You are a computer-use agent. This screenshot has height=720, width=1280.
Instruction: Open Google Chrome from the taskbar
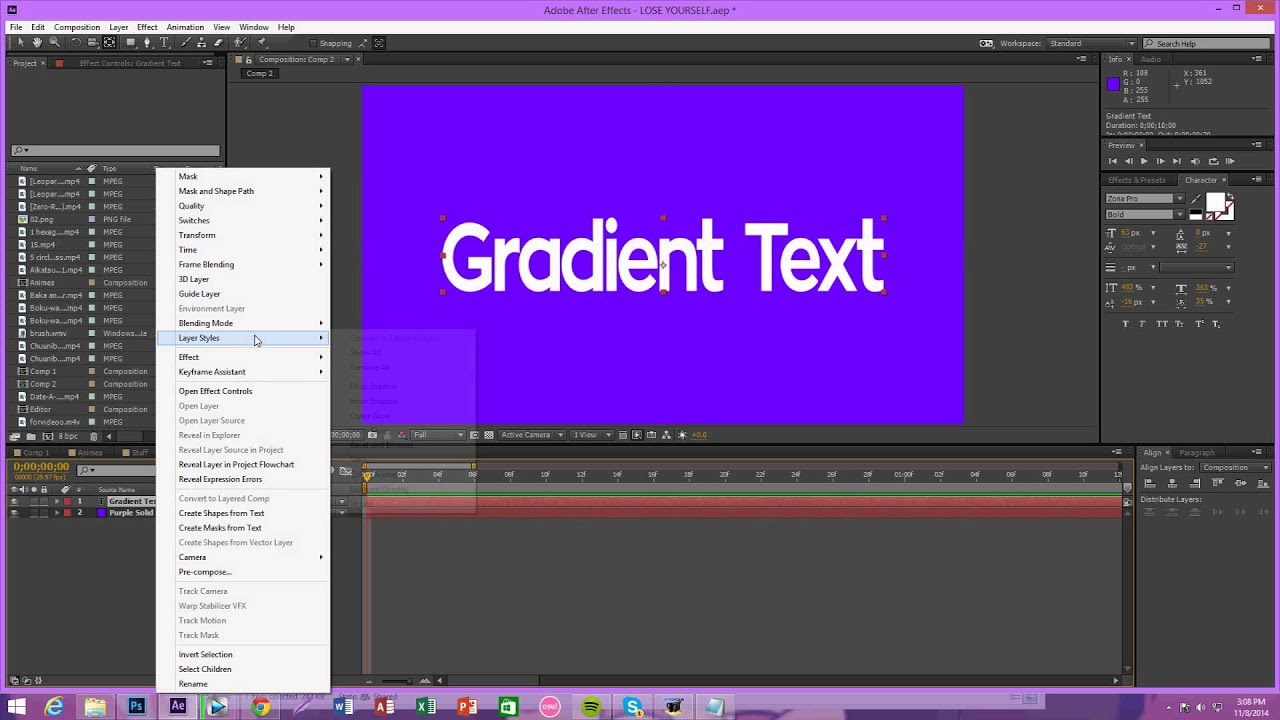point(260,706)
